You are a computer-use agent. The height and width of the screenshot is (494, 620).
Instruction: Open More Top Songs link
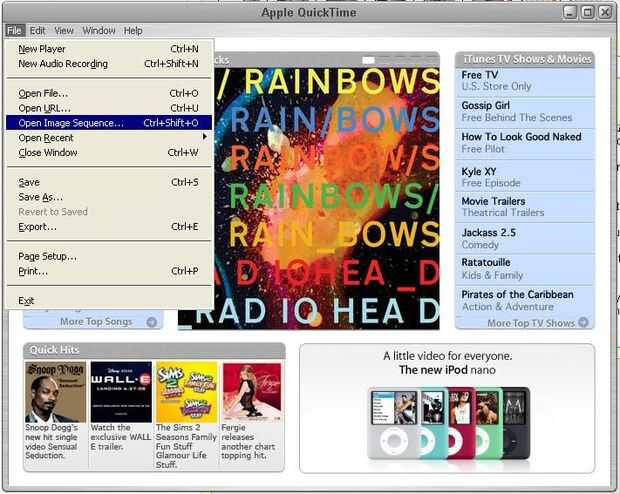[x=96, y=322]
